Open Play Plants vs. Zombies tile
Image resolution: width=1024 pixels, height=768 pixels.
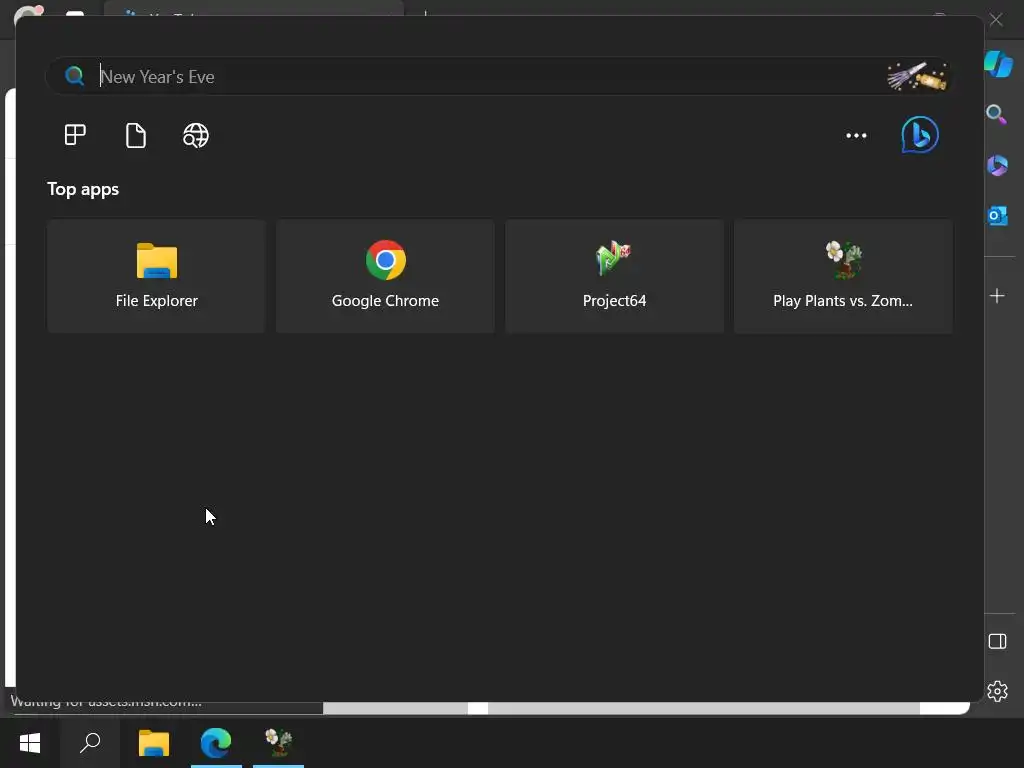[843, 276]
